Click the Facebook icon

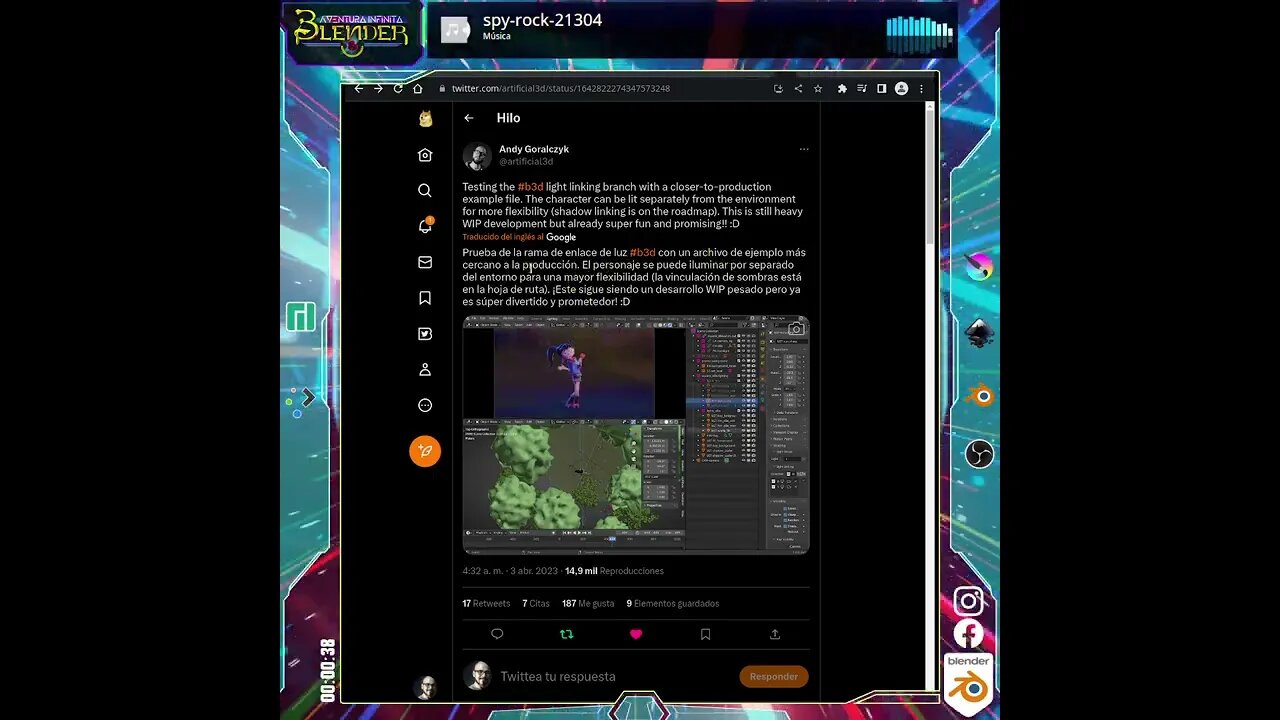click(968, 634)
